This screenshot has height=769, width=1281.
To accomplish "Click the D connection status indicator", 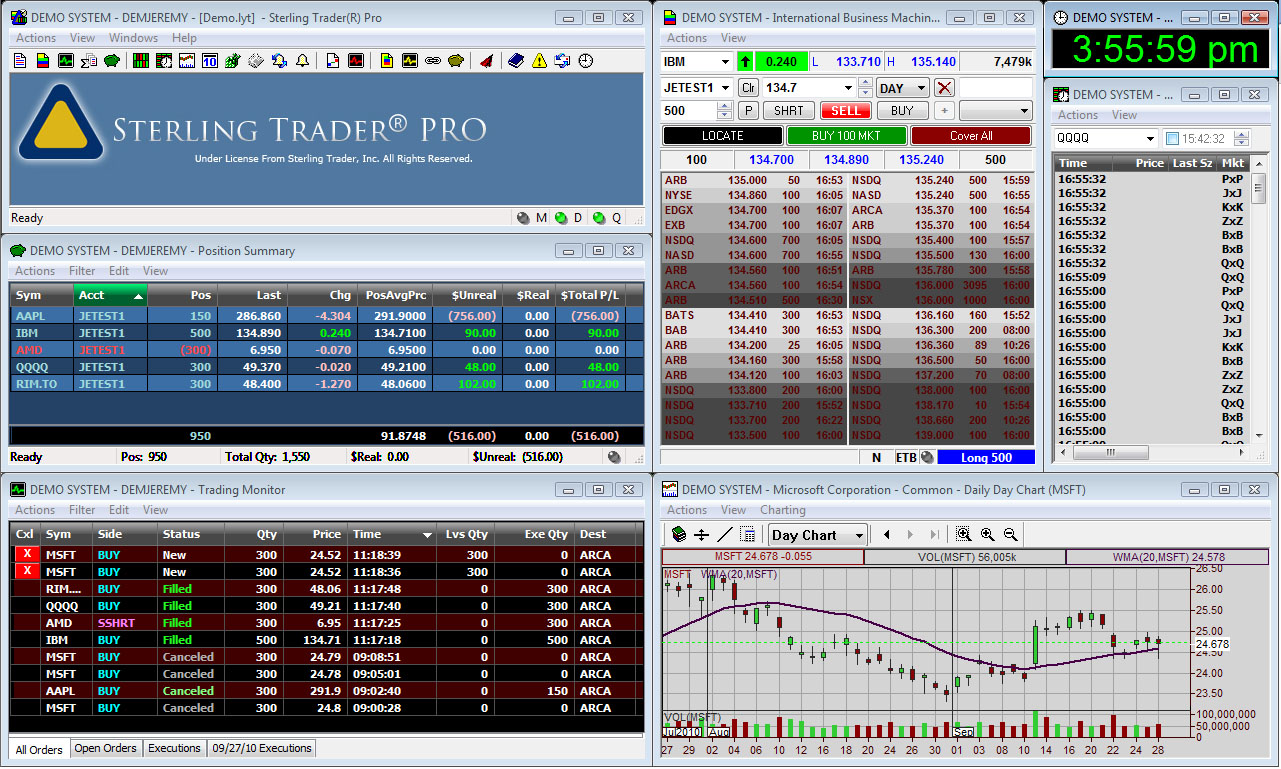I will tap(562, 218).
